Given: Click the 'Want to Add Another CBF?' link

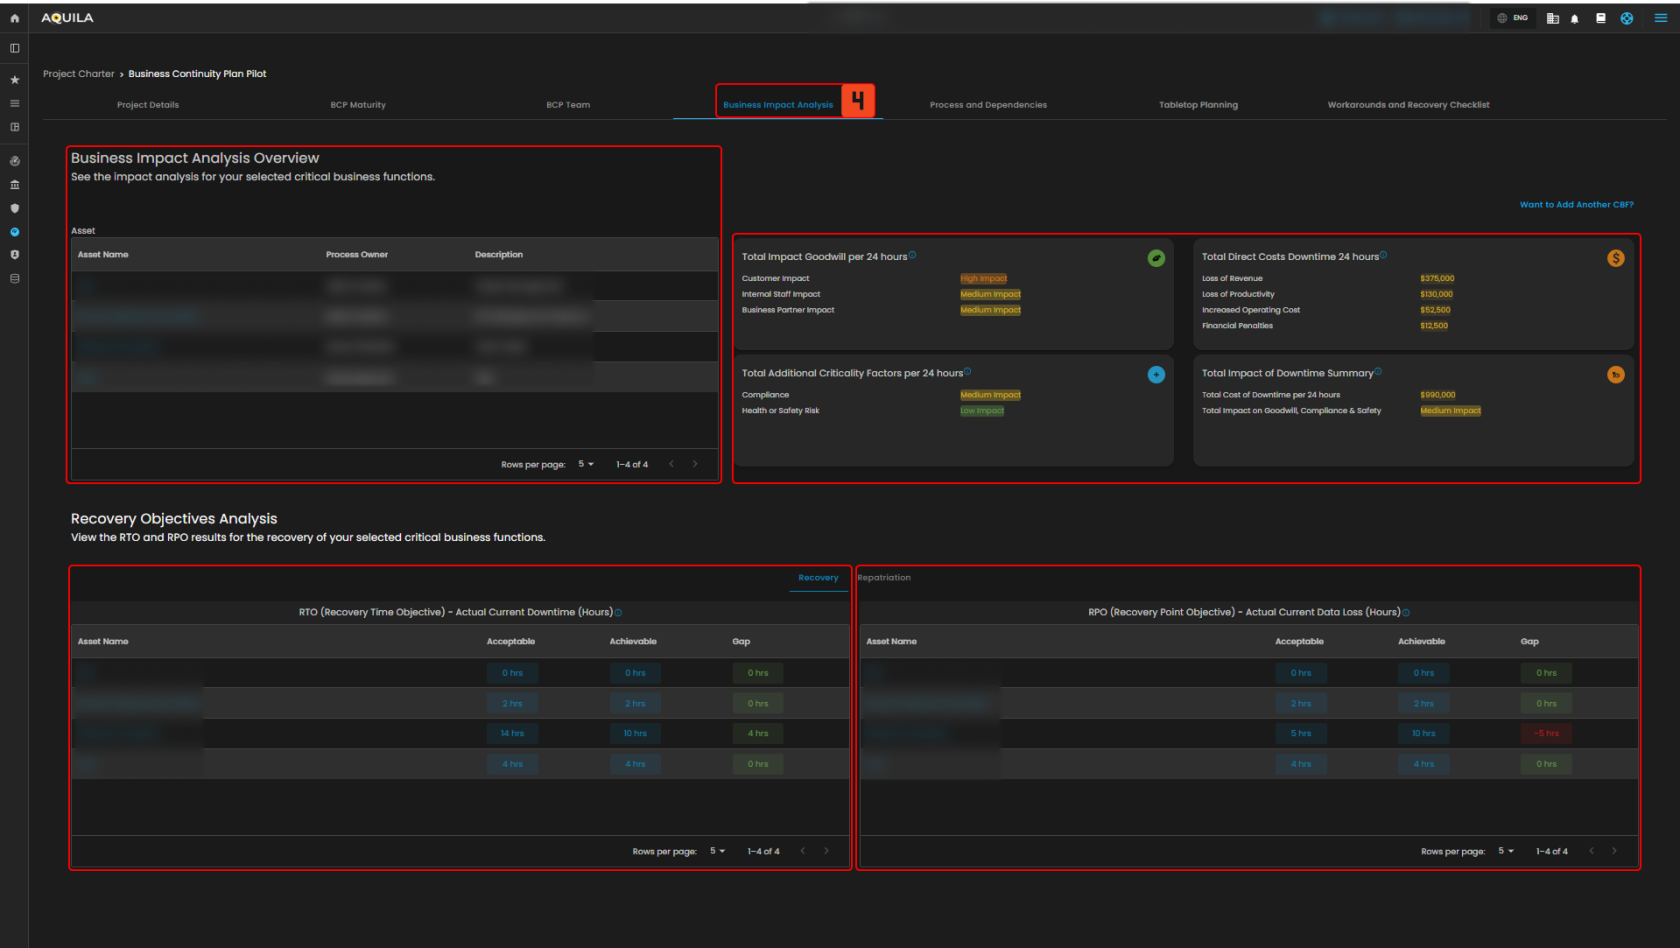Looking at the screenshot, I should point(1576,205).
